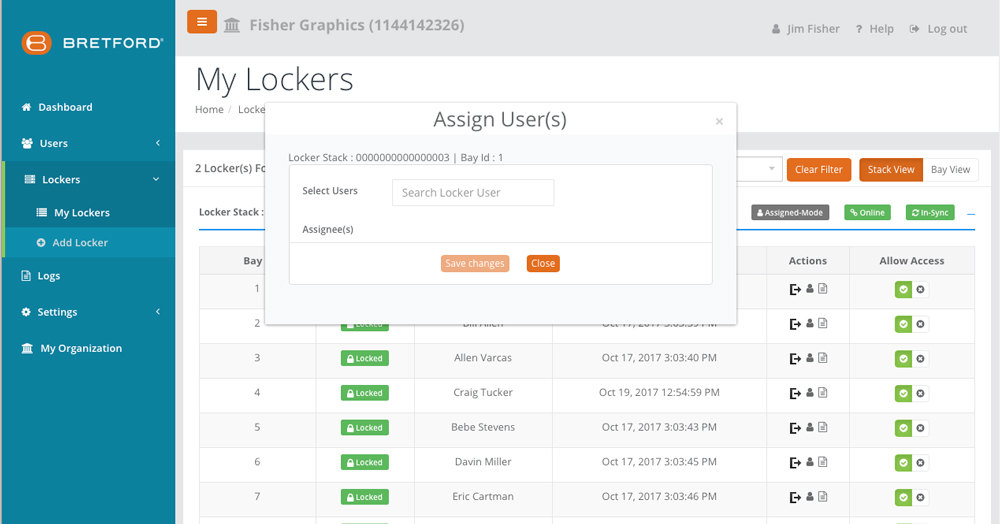The width and height of the screenshot is (1000, 524).
Task: Enable access green check for Bay 2
Action: coord(903,324)
